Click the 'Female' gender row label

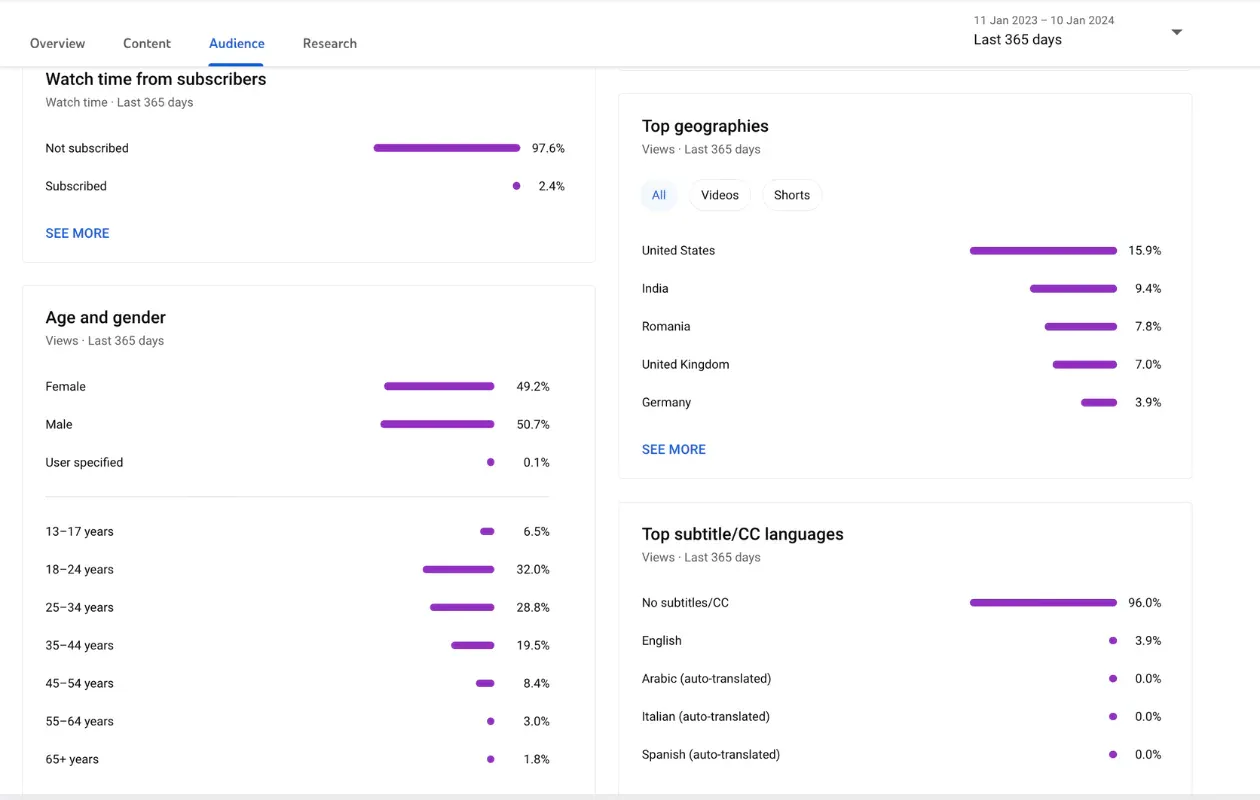66,386
